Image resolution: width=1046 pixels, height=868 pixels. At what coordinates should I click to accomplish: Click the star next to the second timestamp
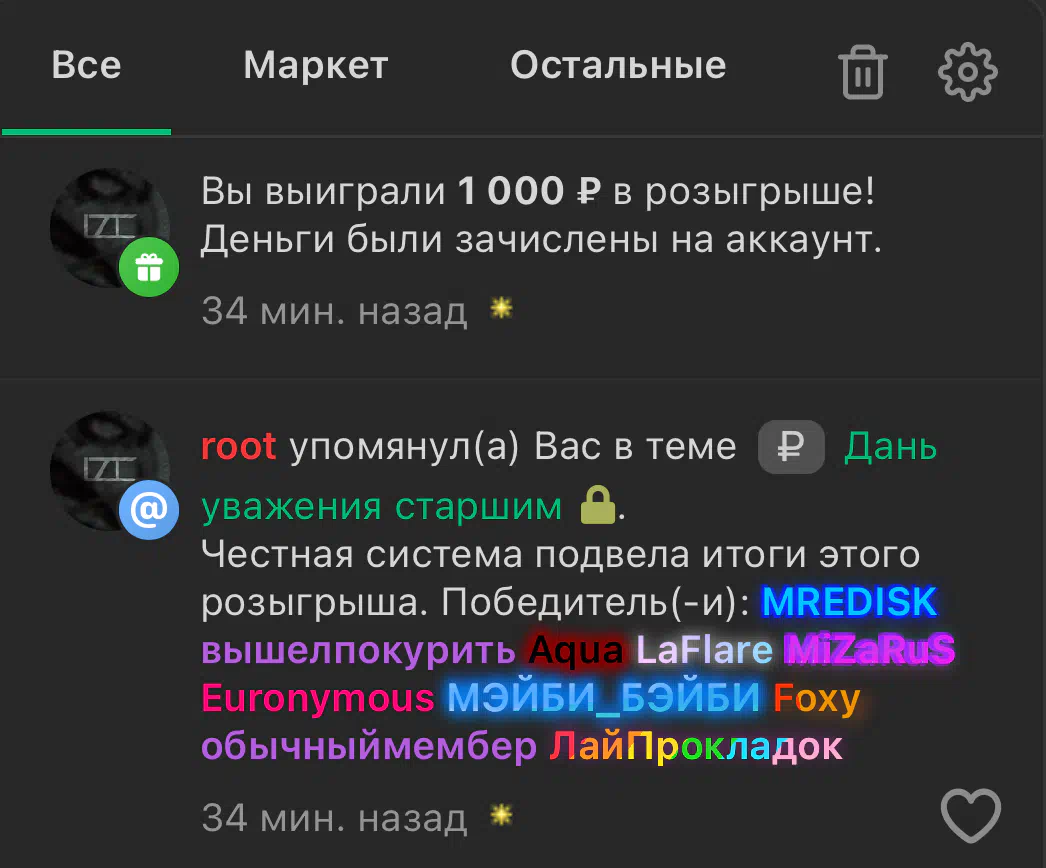501,815
